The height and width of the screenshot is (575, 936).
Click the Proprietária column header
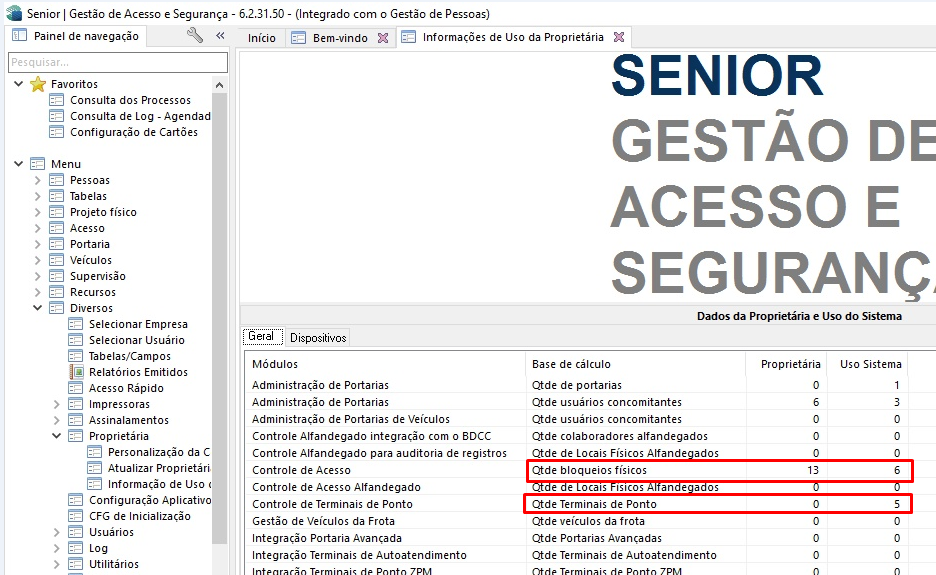786,364
